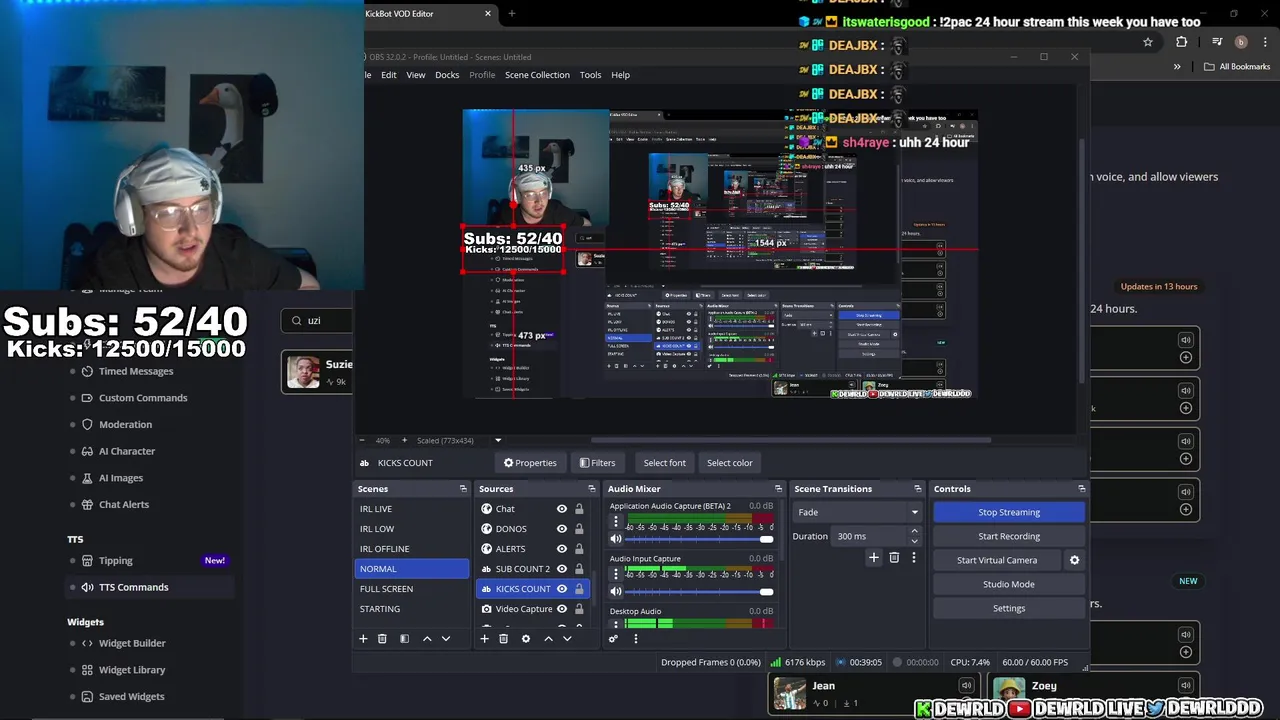The width and height of the screenshot is (1280, 720).
Task: Preview Jean voice with speaker icon
Action: 966,686
